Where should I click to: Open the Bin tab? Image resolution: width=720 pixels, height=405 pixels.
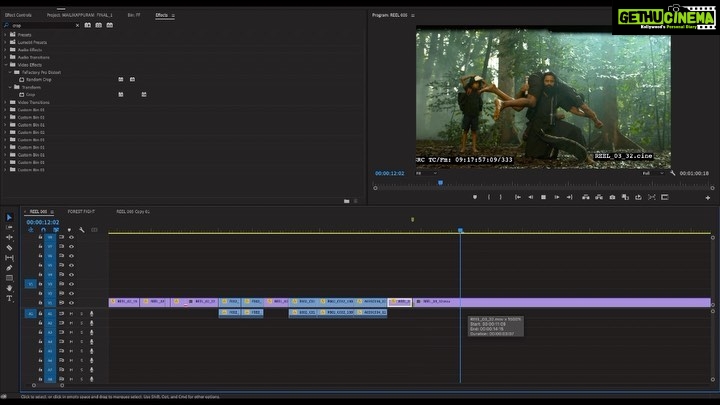(x=134, y=15)
